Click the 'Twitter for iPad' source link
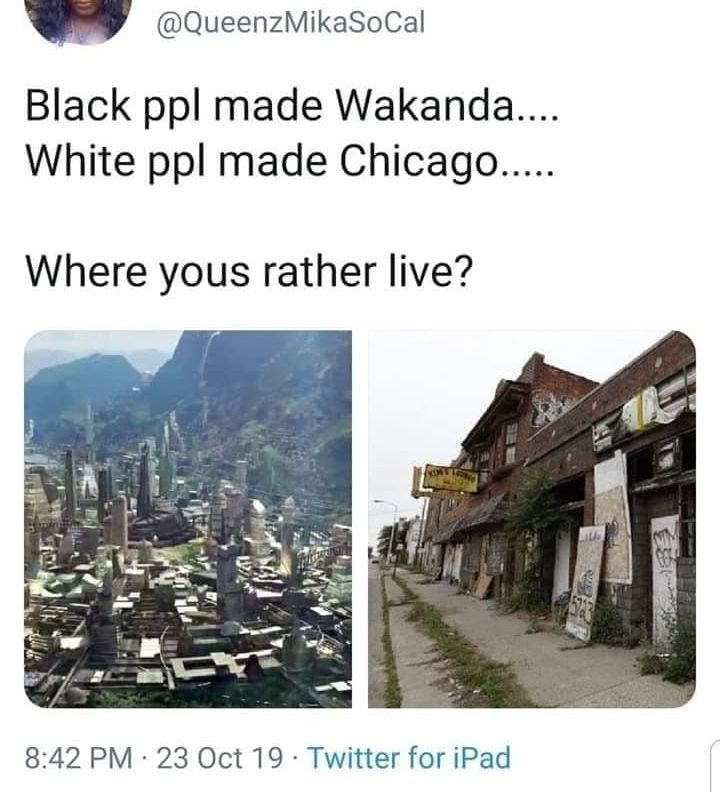720x792 pixels. (x=409, y=758)
